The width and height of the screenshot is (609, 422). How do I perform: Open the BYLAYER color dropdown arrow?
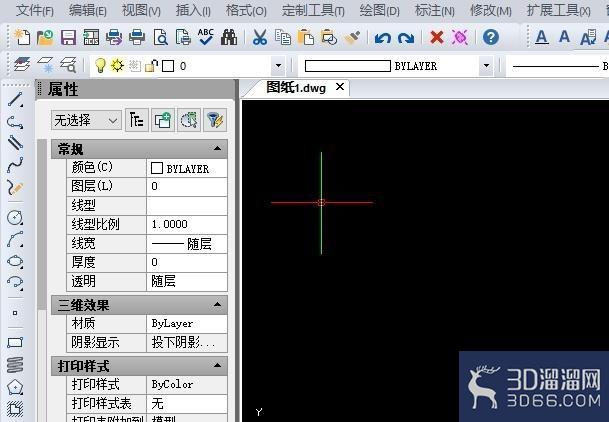(486, 66)
